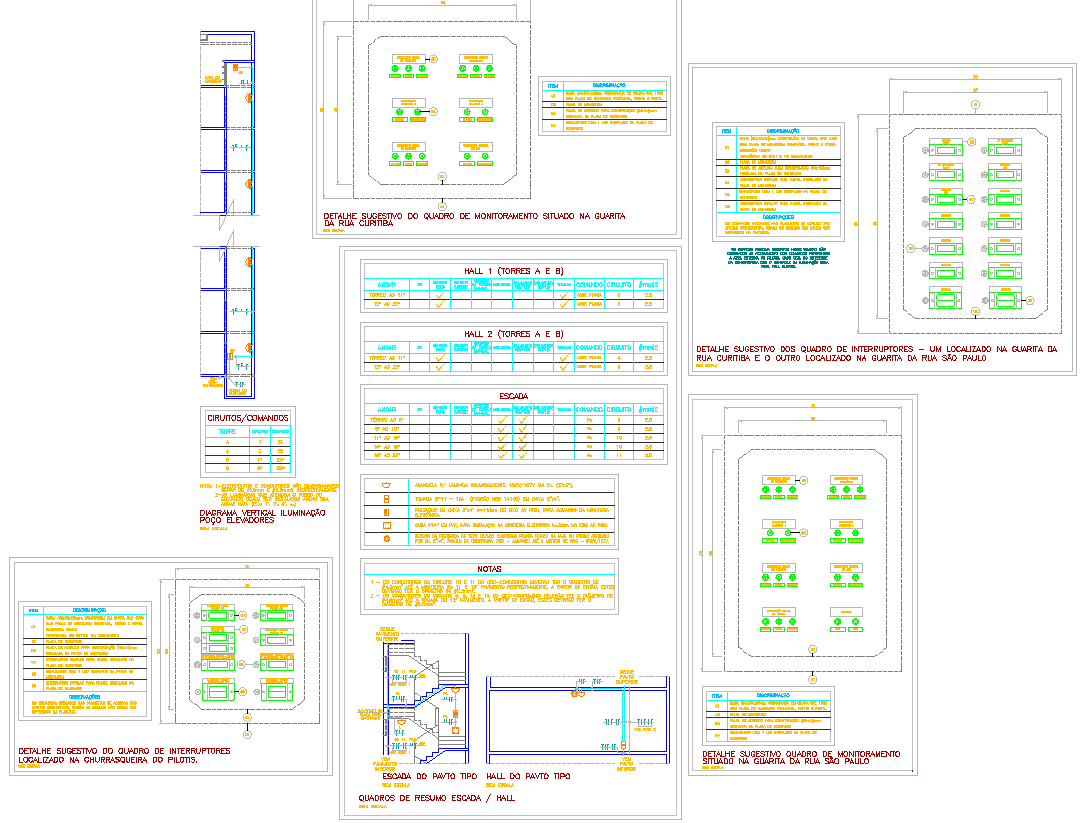Click the TOMADA column checkmark in HALL 2 table

[563, 359]
